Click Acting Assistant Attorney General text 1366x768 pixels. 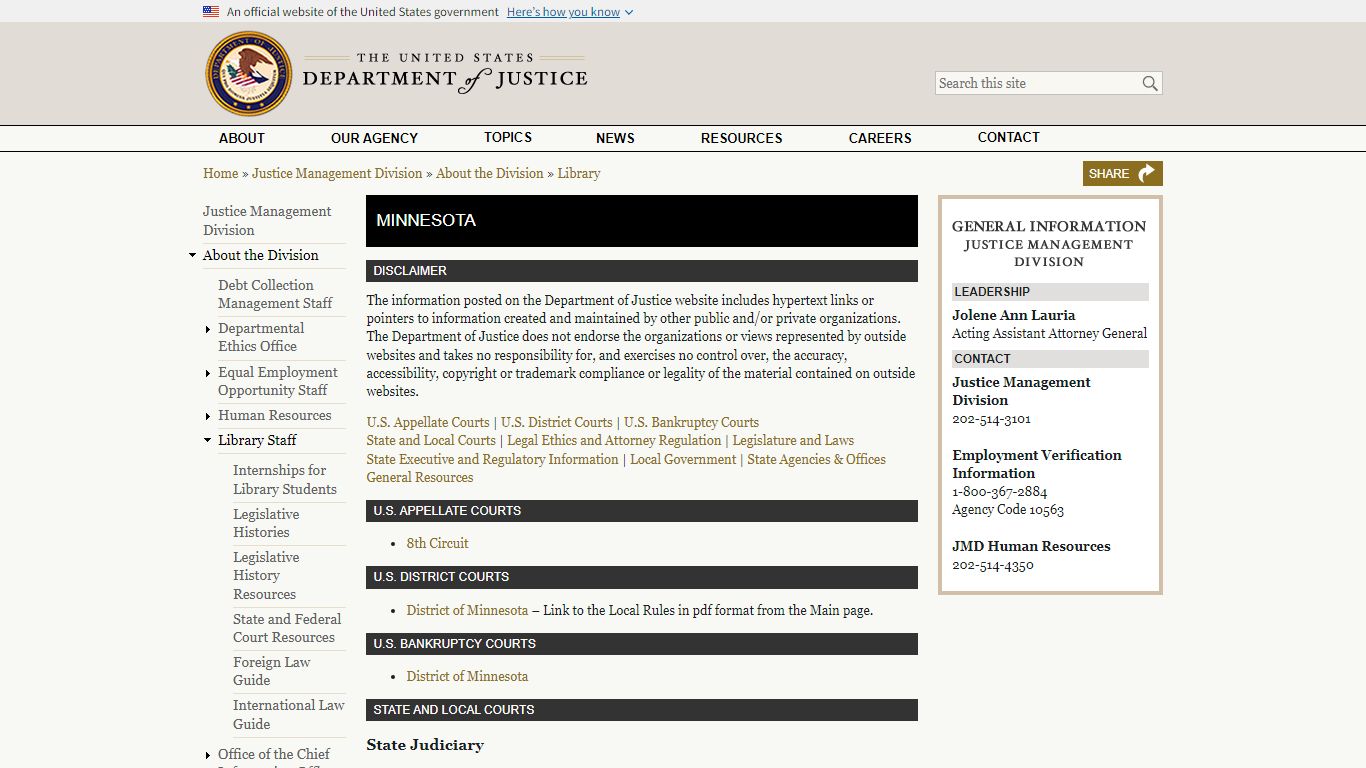[x=1050, y=333]
